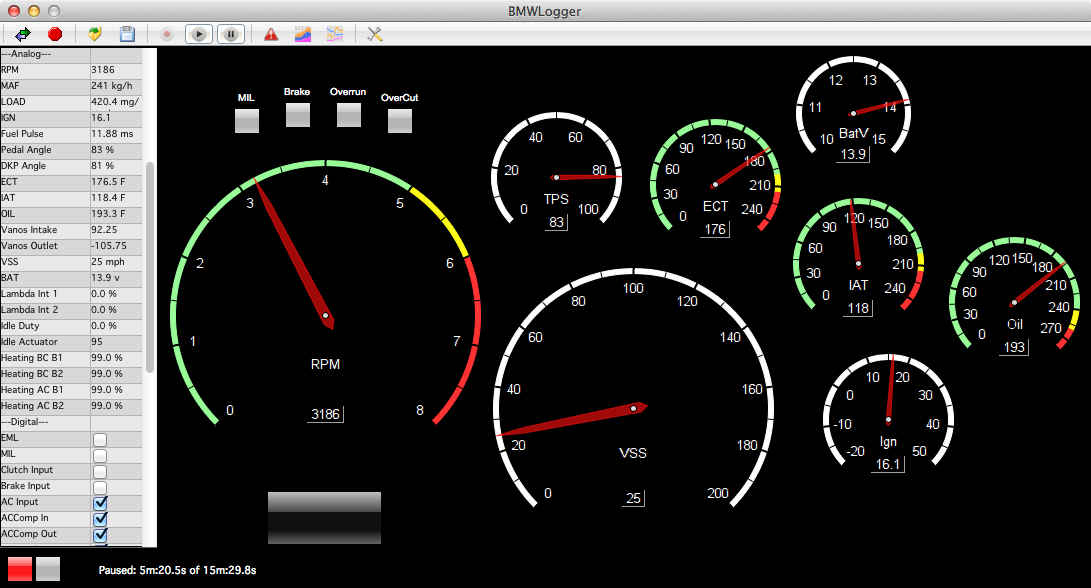
Task: Select the Lambda Int 2 row
Action: [71, 310]
